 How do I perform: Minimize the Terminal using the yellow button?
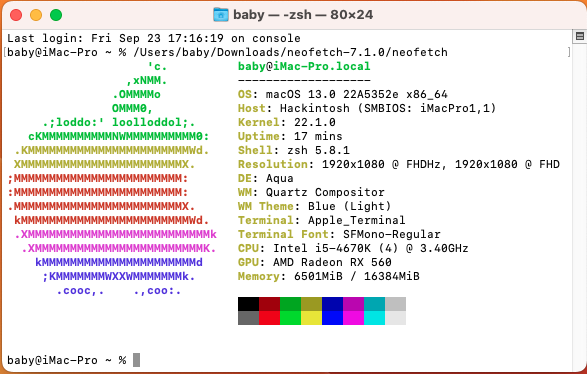click(36, 15)
